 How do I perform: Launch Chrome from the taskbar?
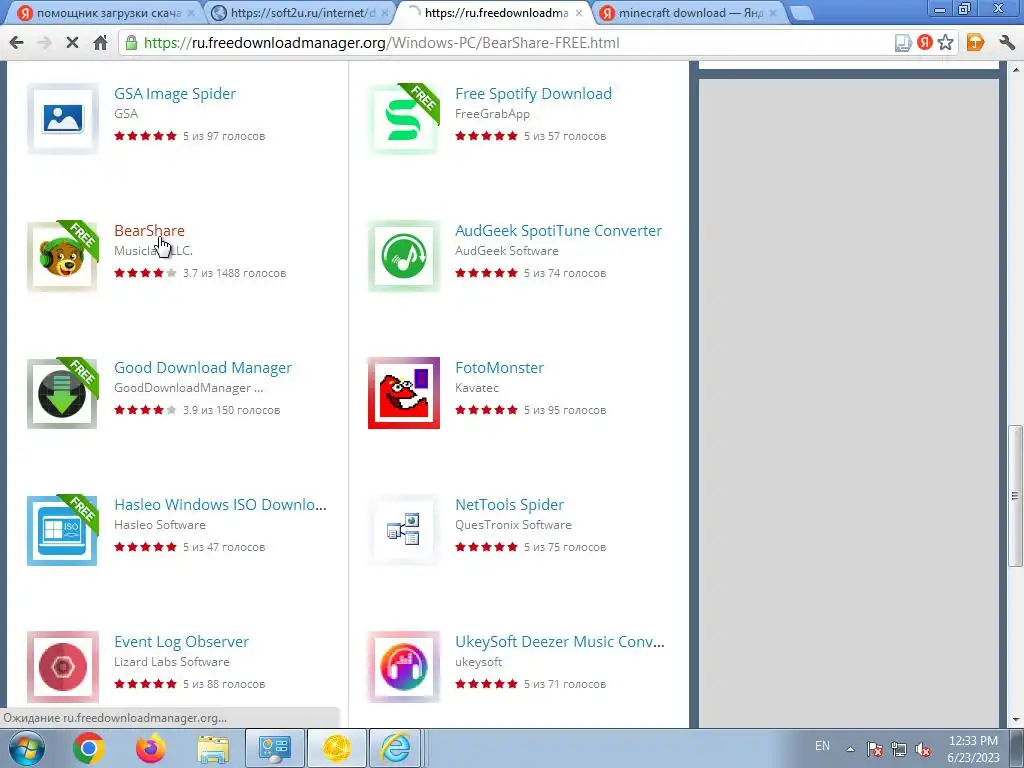89,748
